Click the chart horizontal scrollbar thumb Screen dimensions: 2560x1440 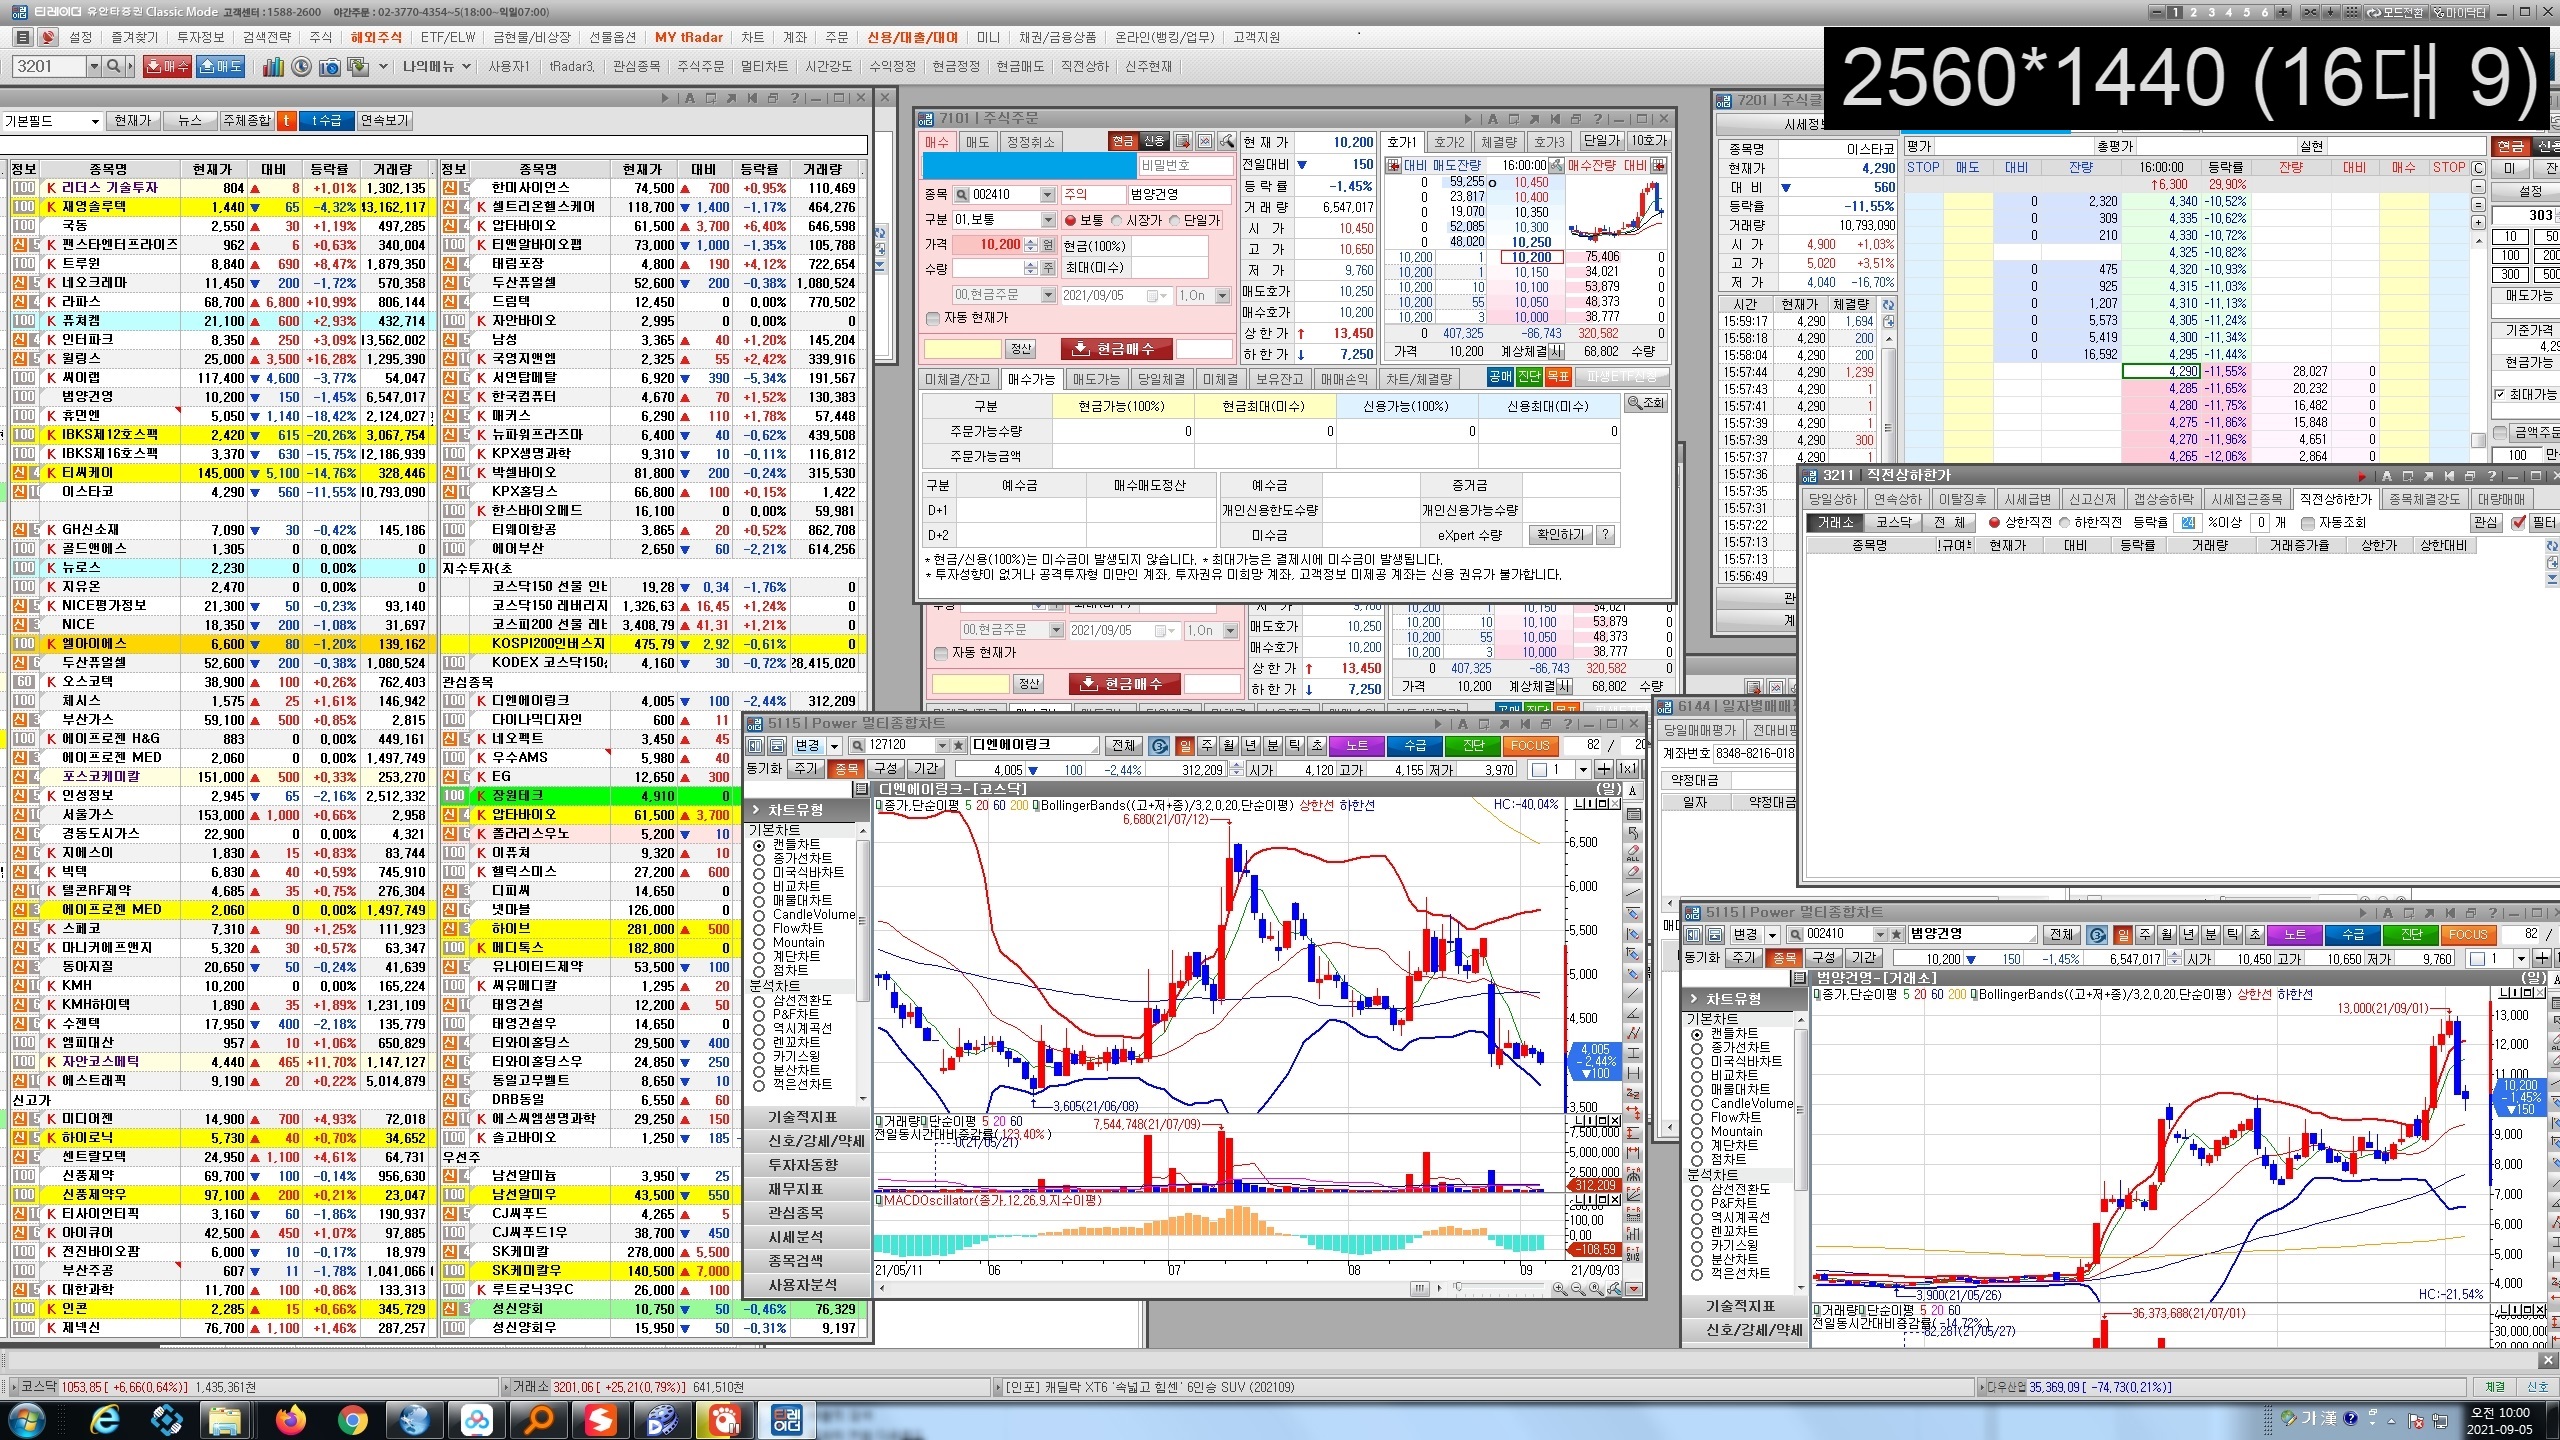pos(1420,1289)
